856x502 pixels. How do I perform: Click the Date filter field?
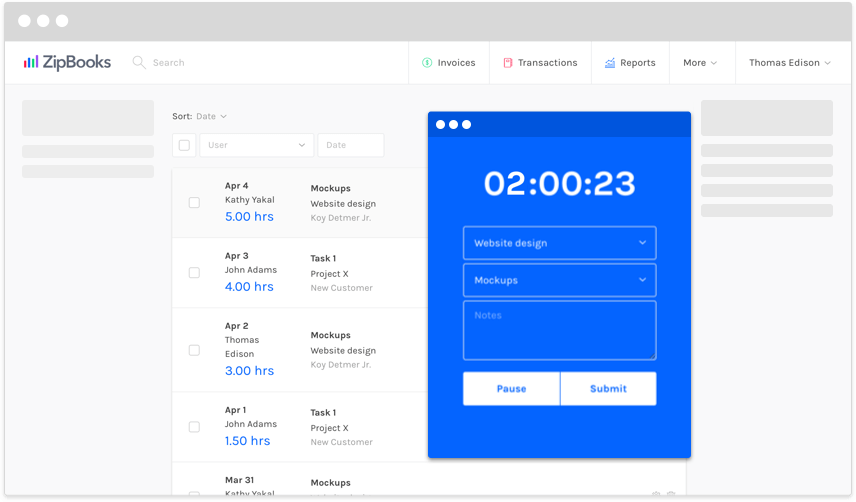tap(350, 145)
